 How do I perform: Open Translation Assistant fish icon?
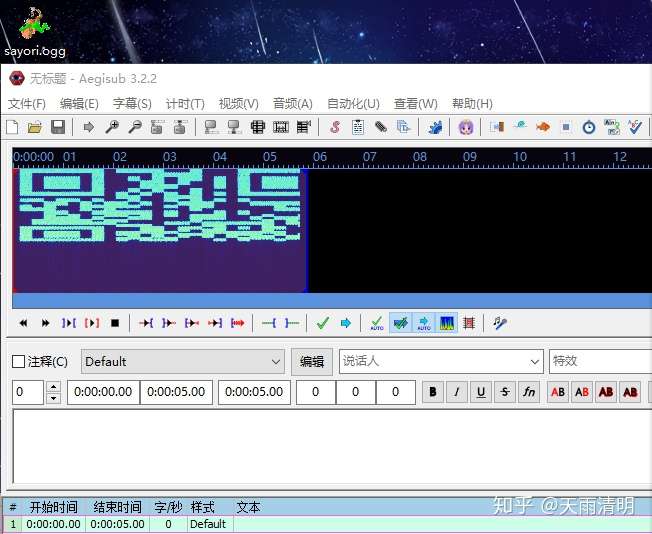tap(543, 127)
